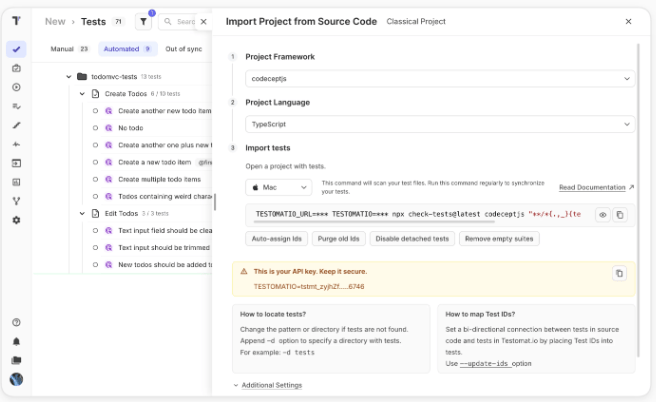Open the Imports arrow-box sidebar icon
The width and height of the screenshot is (656, 402).
pyautogui.click(x=16, y=163)
